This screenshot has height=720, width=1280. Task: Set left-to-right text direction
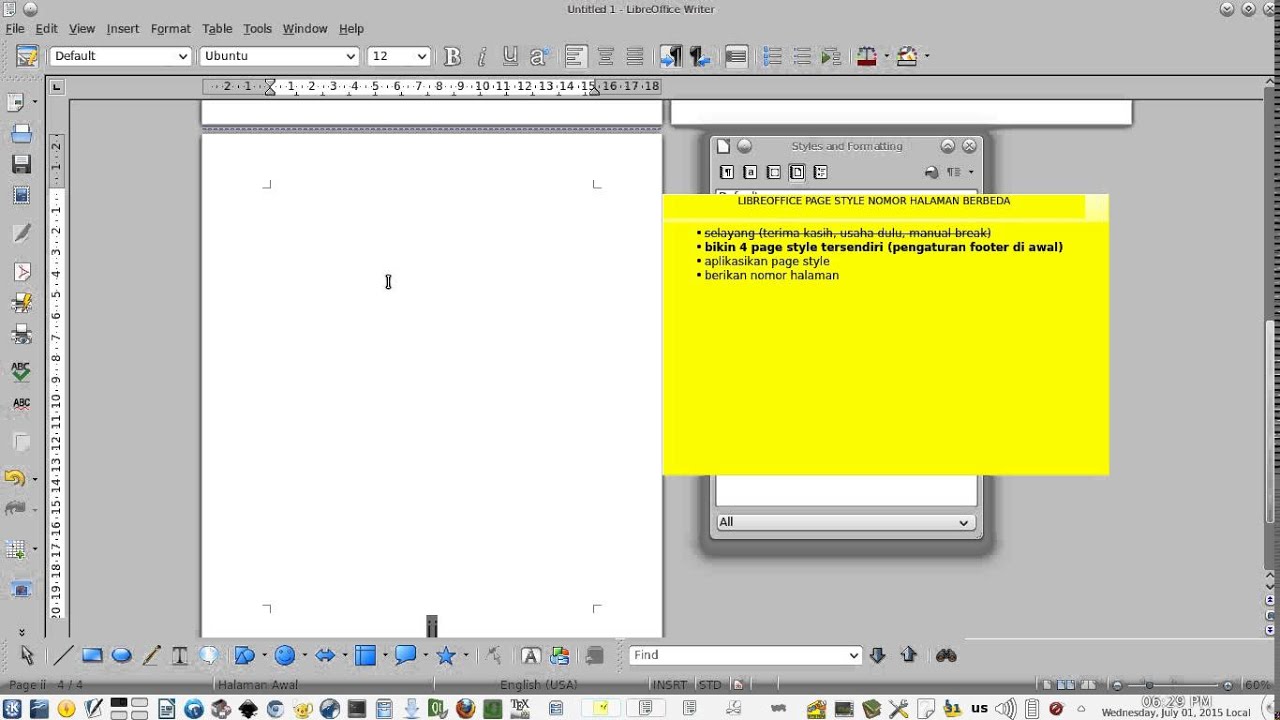click(671, 56)
